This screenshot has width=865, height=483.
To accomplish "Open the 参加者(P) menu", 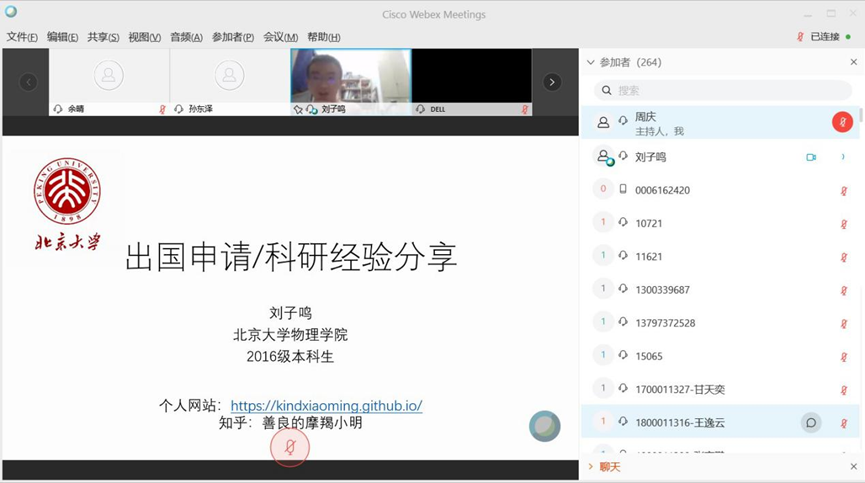I will [233, 37].
